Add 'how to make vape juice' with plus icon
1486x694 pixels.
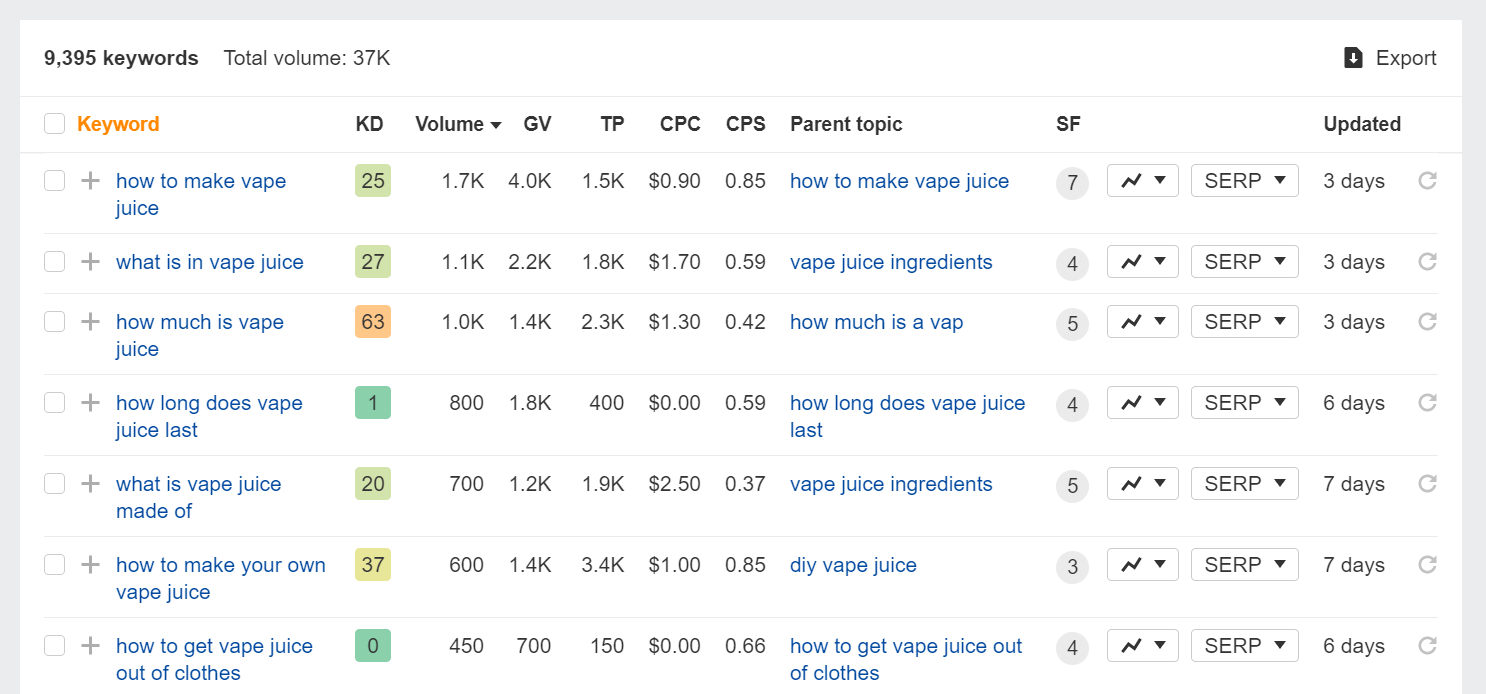click(x=91, y=181)
